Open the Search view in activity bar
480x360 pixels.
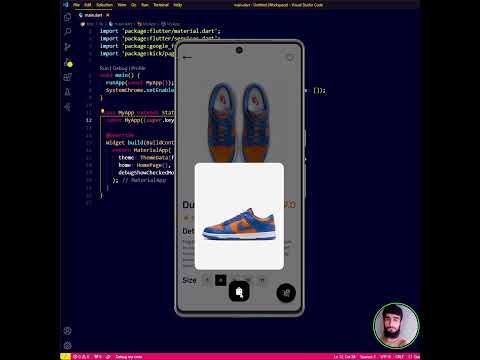click(67, 32)
